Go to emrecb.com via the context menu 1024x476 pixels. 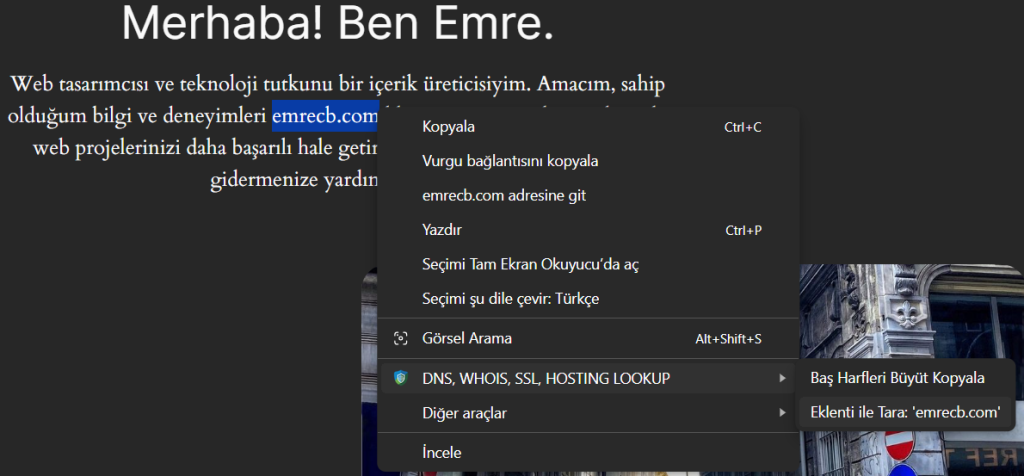[x=504, y=196]
